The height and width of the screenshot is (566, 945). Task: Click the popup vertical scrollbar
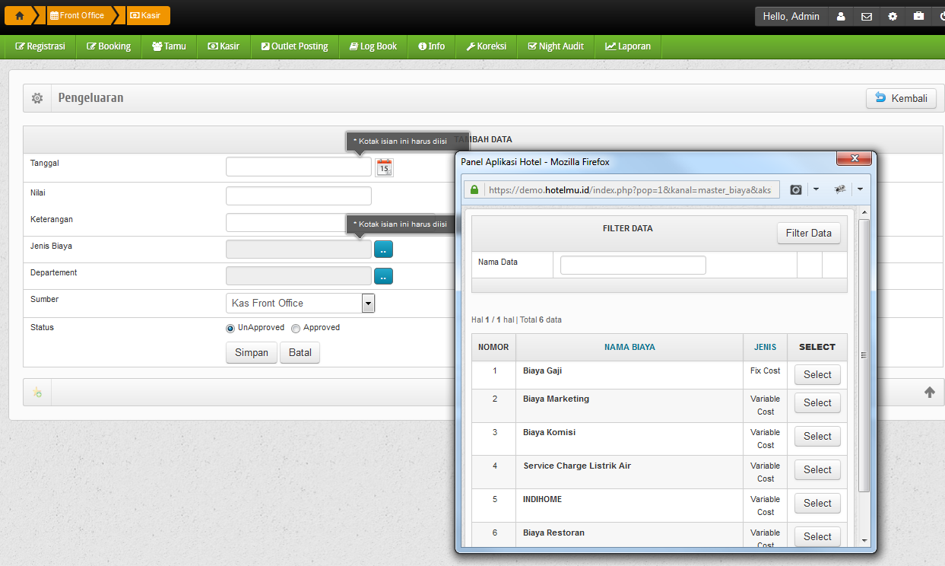(864, 355)
